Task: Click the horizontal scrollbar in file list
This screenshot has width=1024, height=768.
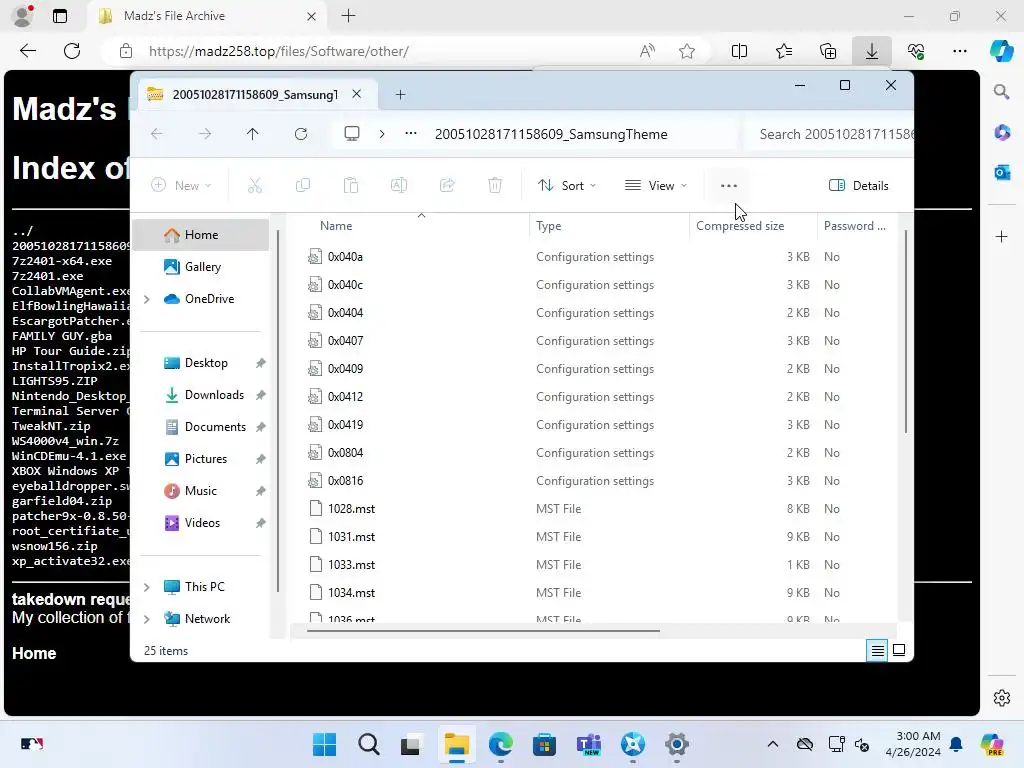Action: tap(483, 631)
